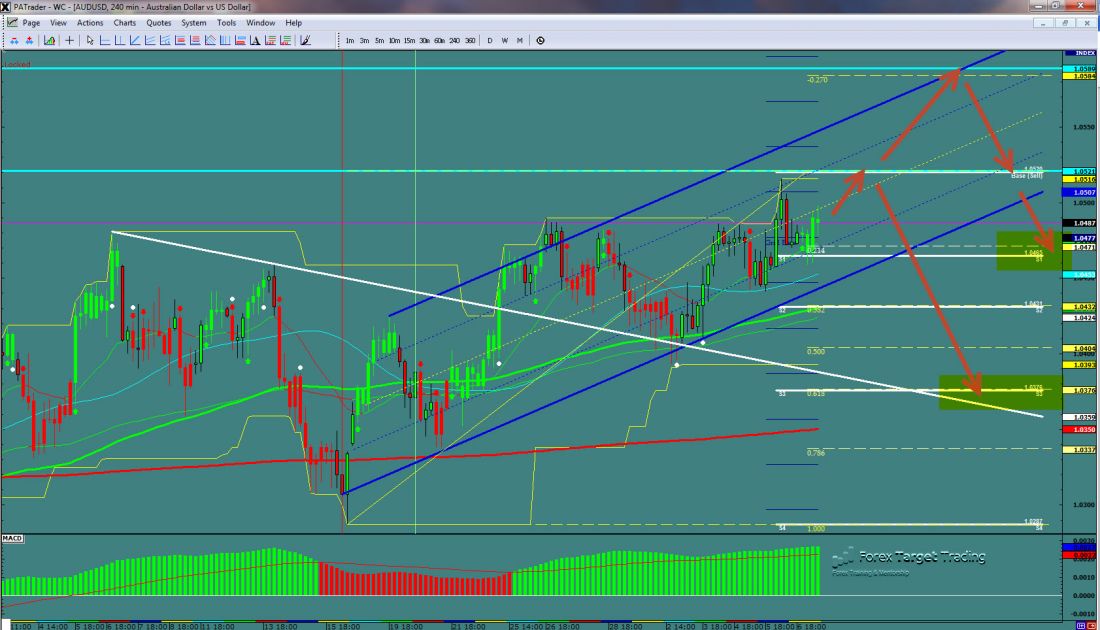1100x630 pixels.
Task: Switch chart to 240 minute timeframe
Action: (x=454, y=41)
